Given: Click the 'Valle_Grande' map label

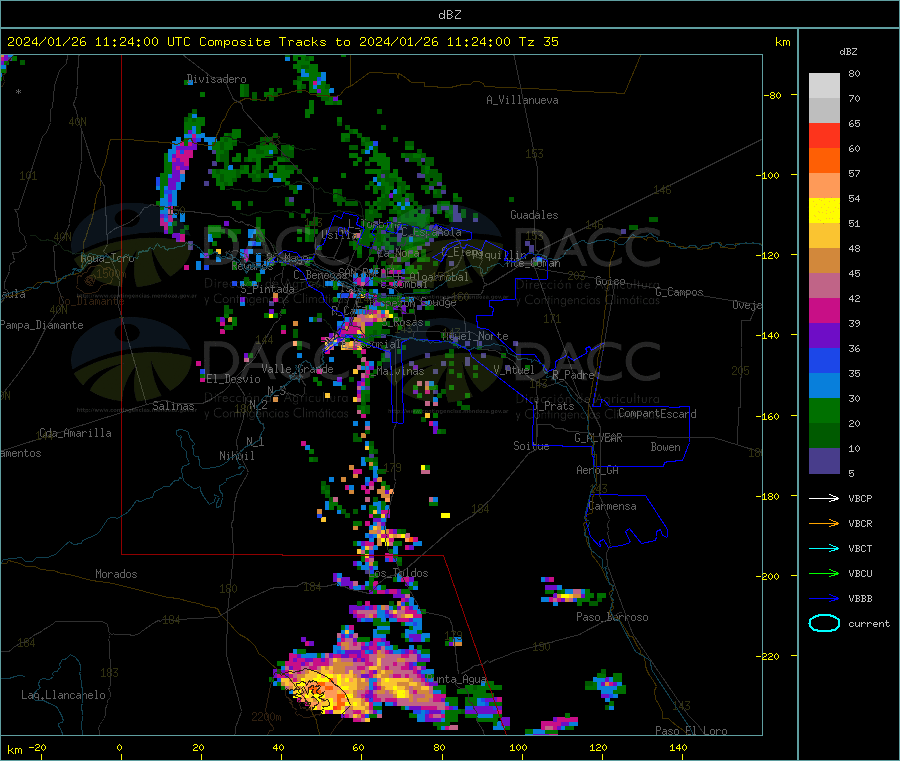Looking at the screenshot, I should coord(297,369).
